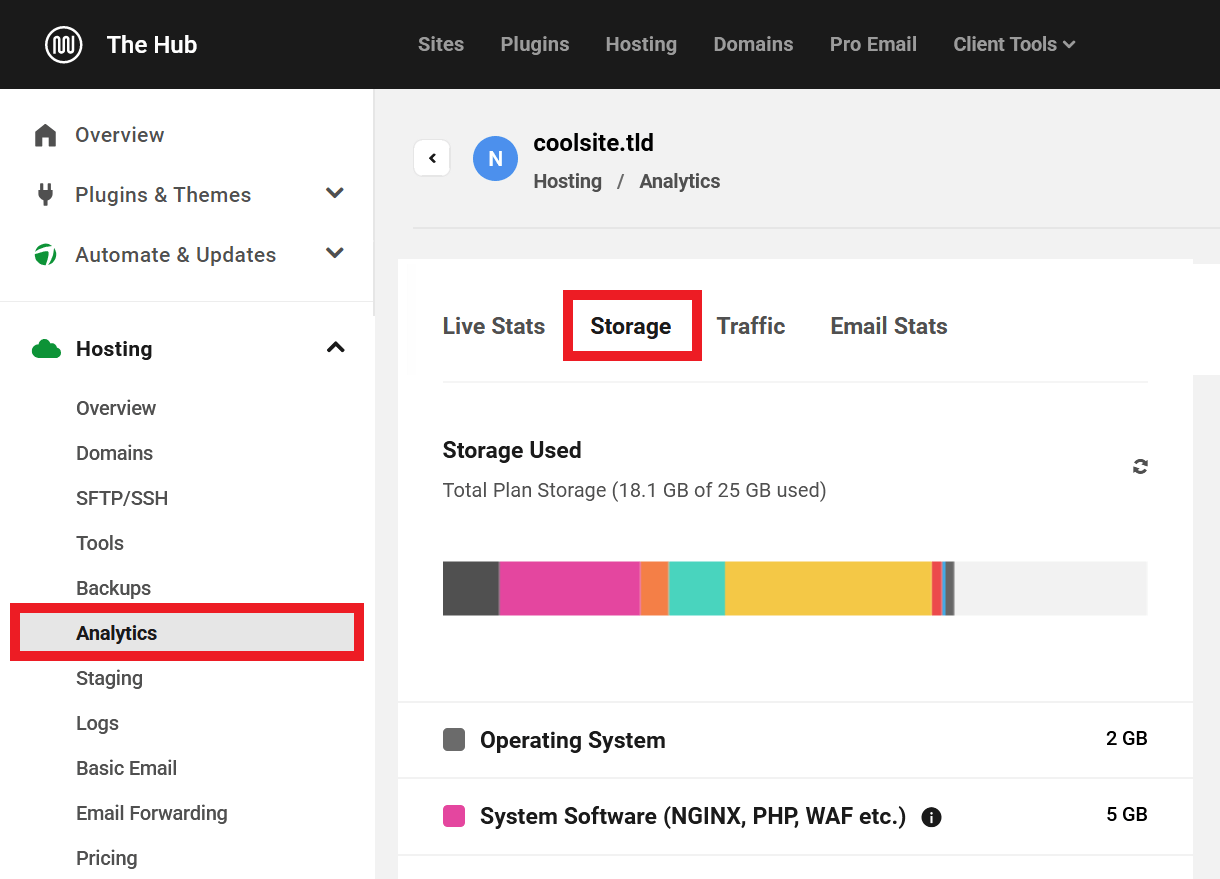Click the blue N site avatar
This screenshot has width=1220, height=879.
[x=495, y=159]
